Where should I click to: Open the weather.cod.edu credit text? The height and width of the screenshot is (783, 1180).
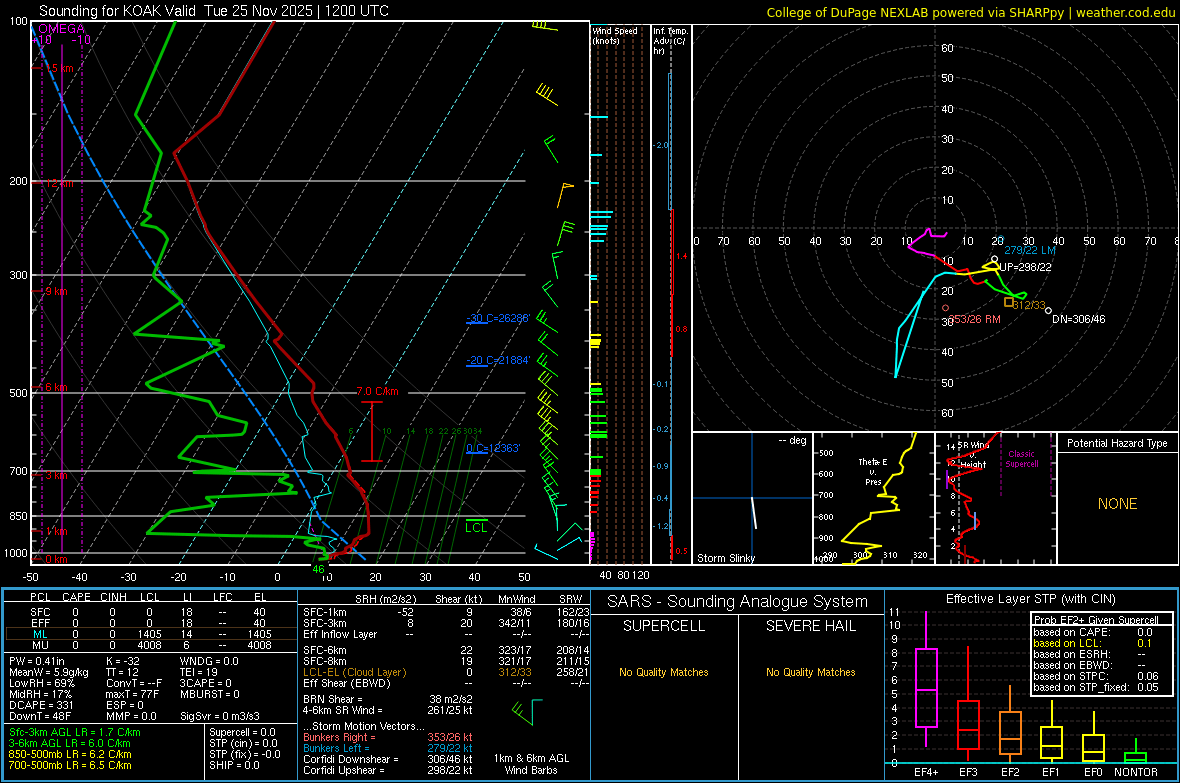click(970, 12)
